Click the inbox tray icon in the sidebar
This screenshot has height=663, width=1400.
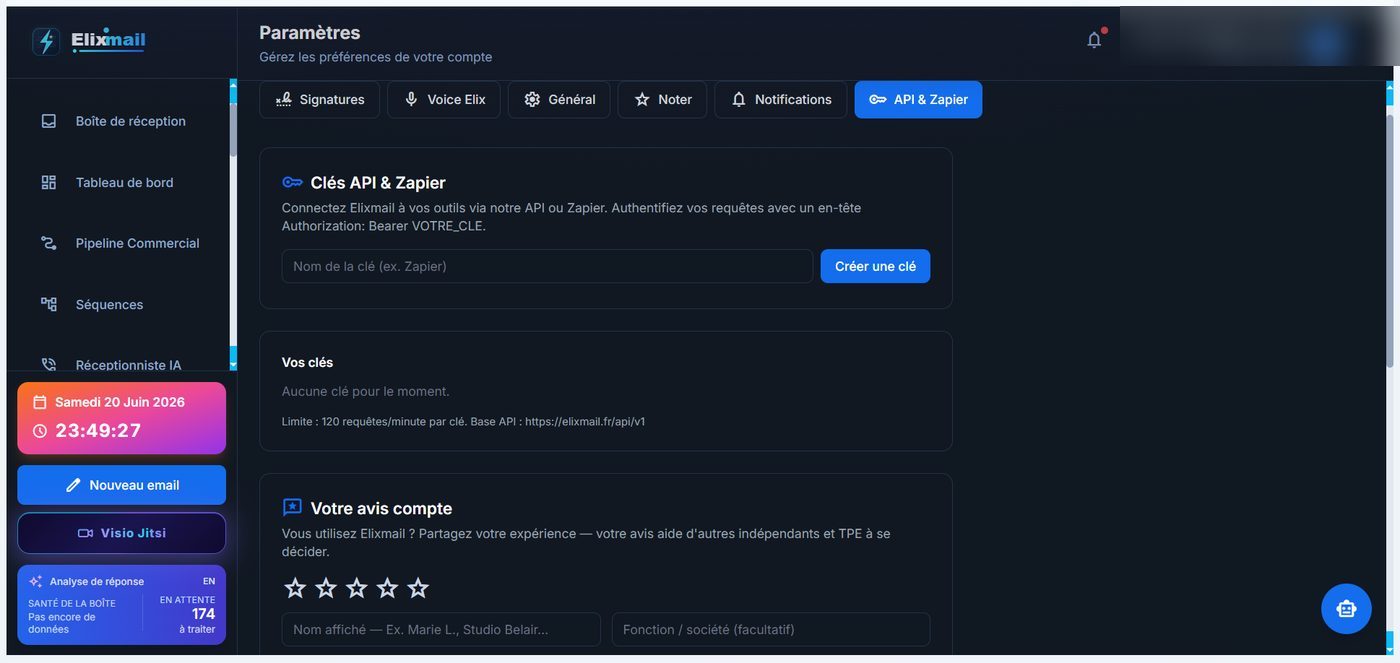48,121
